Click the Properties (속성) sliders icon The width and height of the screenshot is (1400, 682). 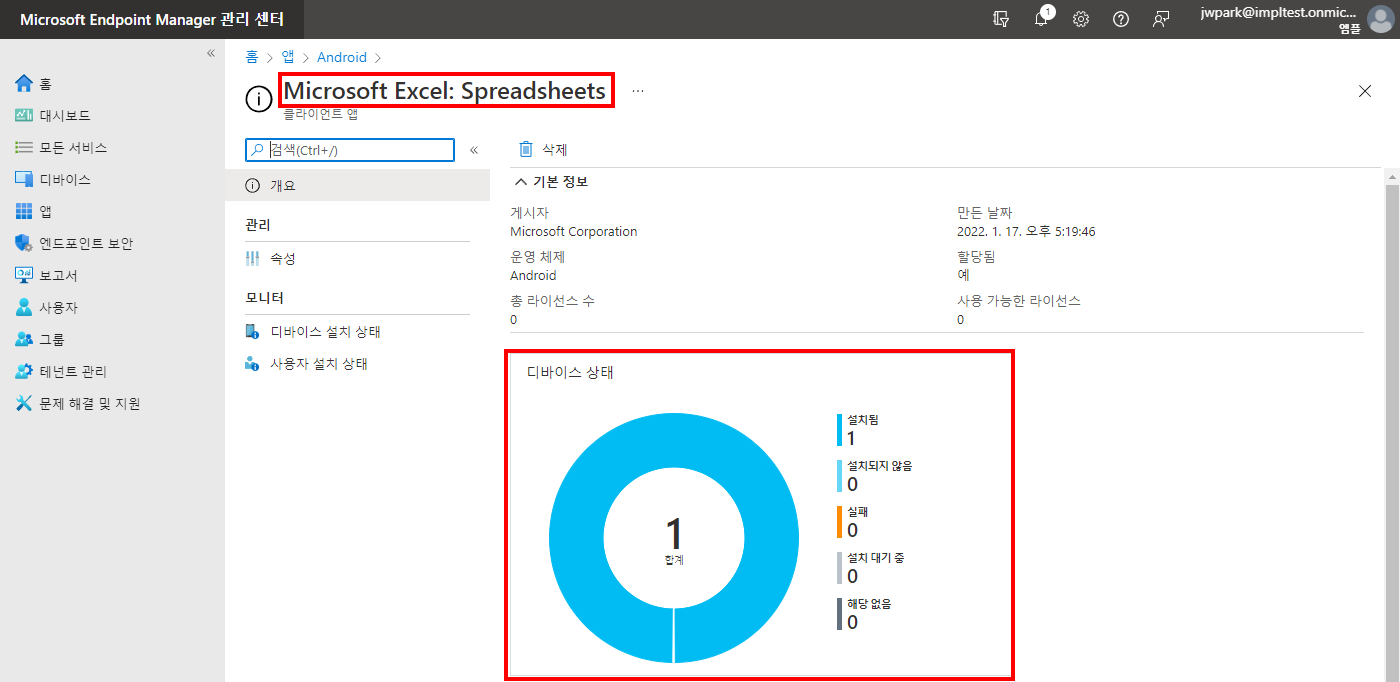(252, 258)
